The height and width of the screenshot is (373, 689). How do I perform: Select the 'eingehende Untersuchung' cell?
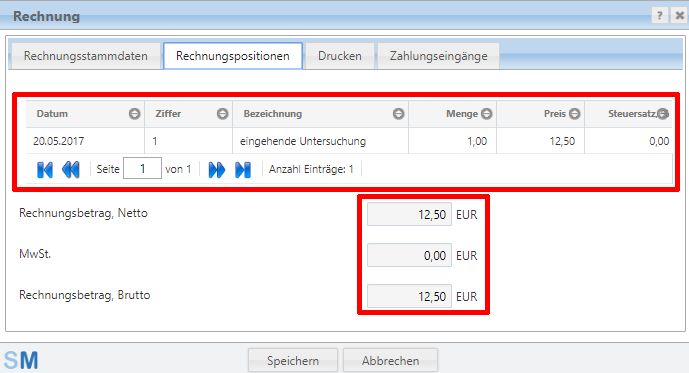tap(320, 141)
